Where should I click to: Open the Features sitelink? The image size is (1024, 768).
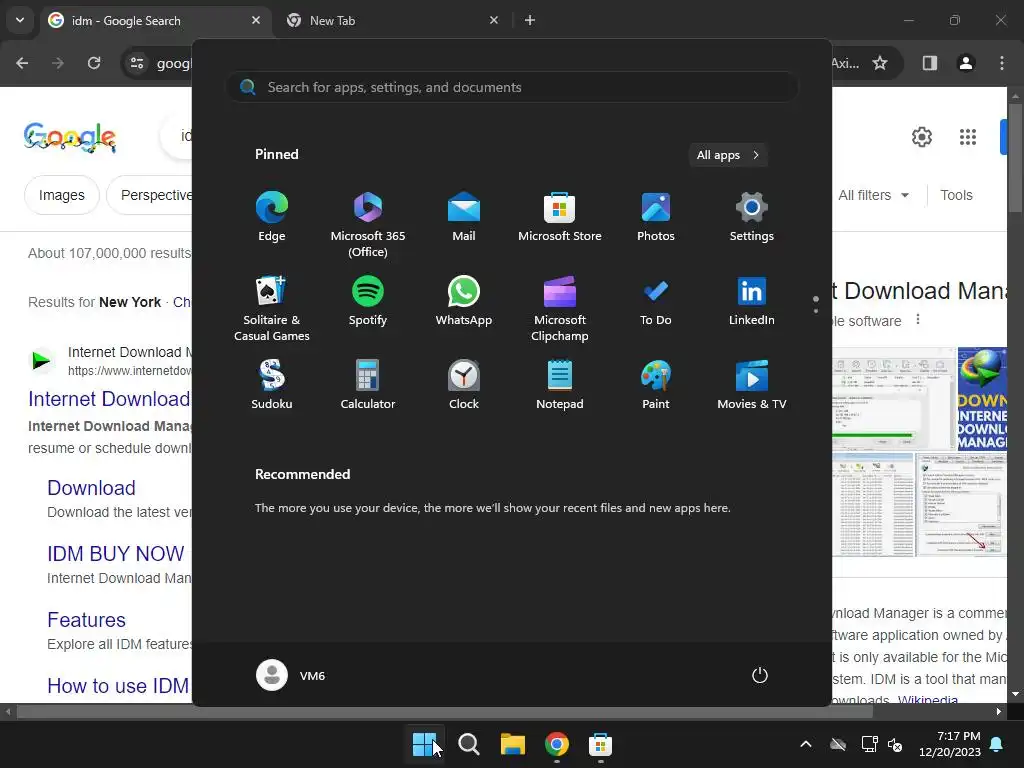[86, 620]
